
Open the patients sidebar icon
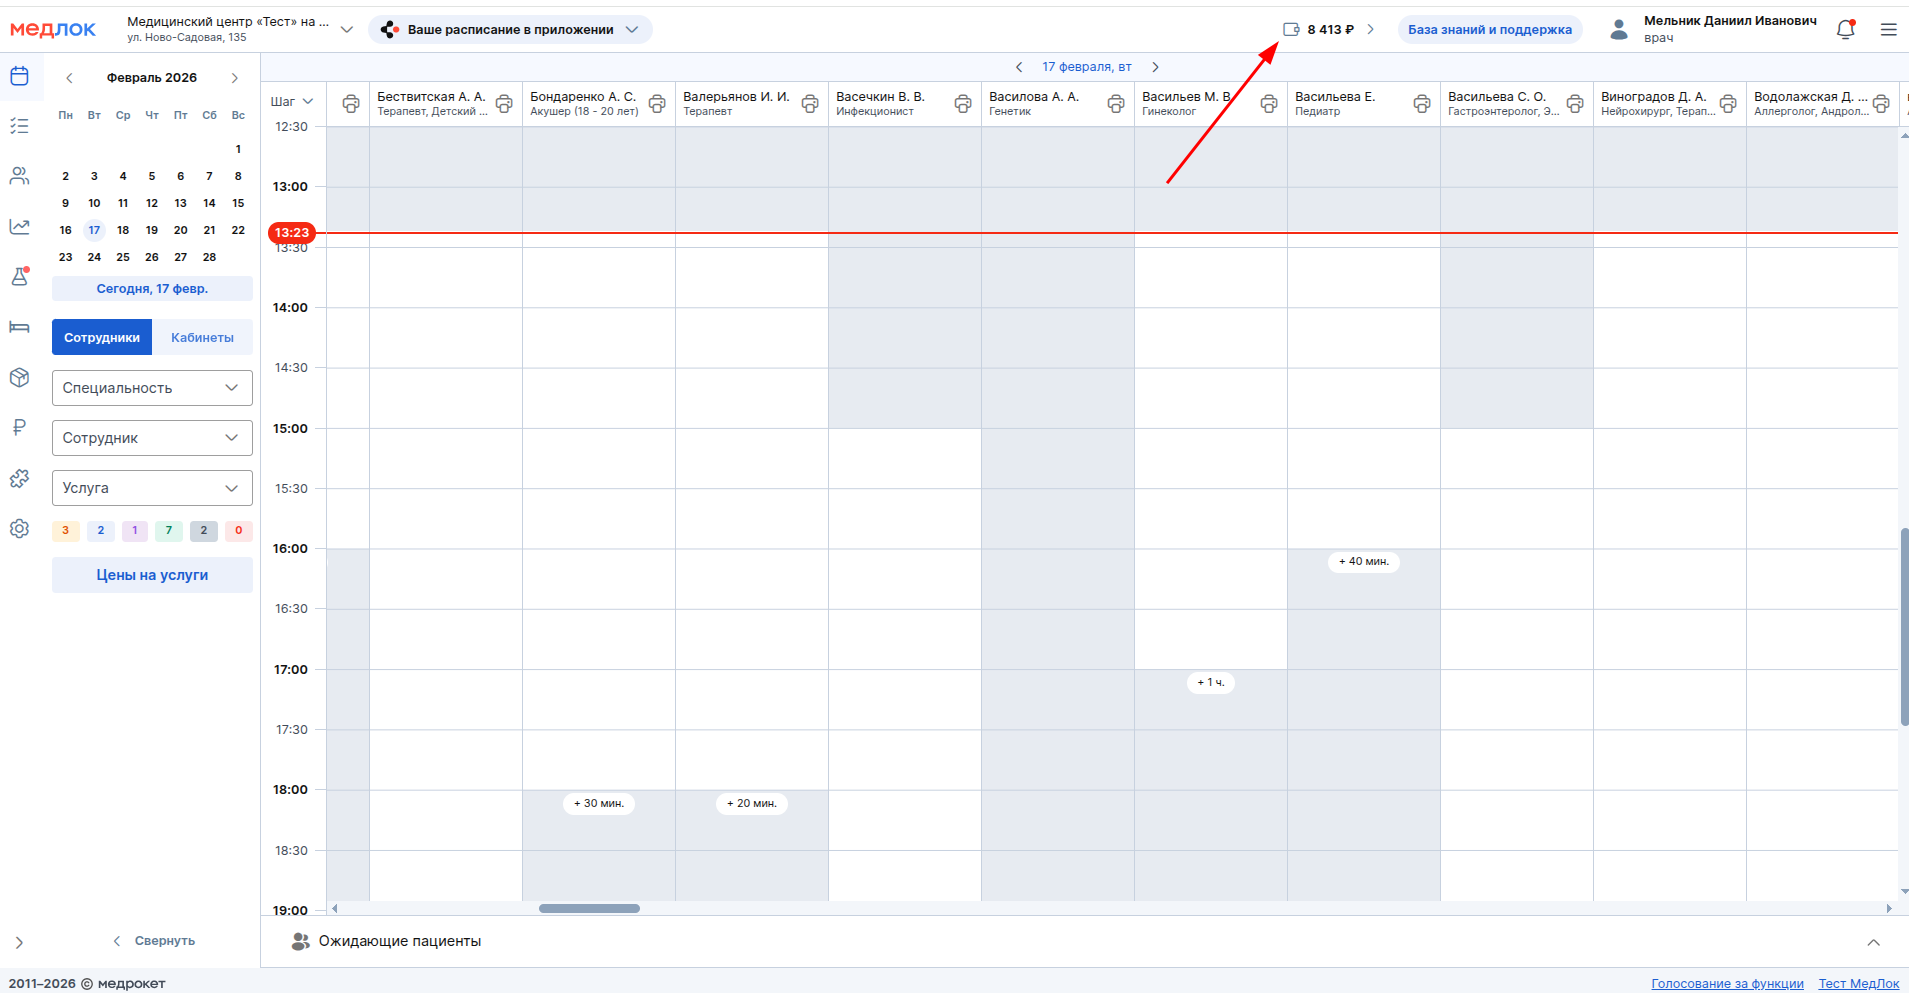click(20, 176)
